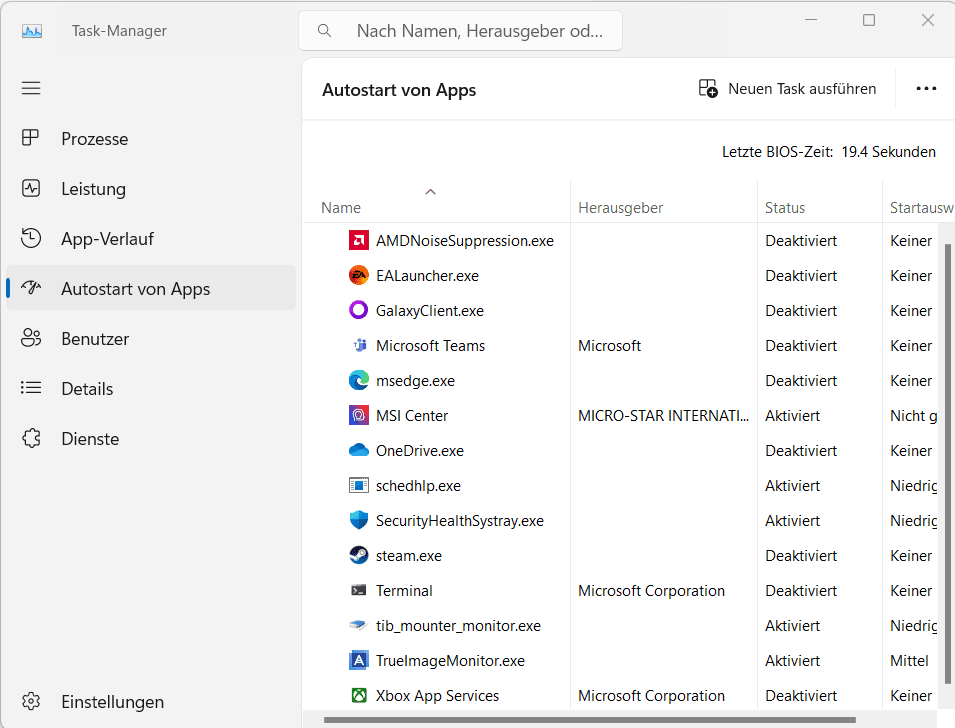
Task: Click the SecurityHealthSystray.exe shield icon
Action: pos(359,521)
